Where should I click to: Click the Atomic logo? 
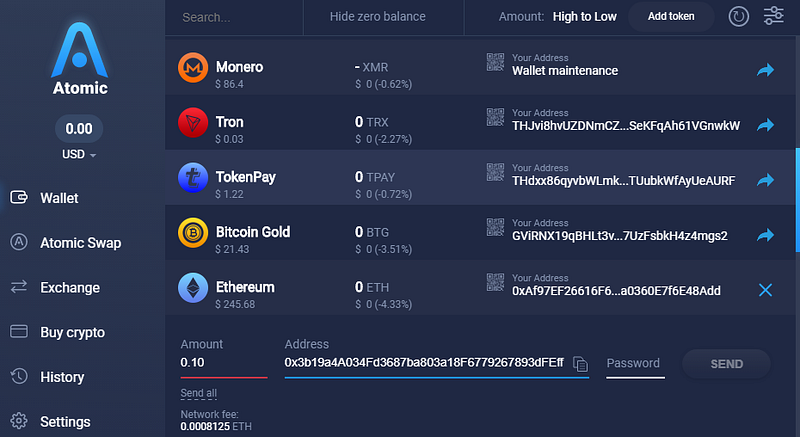(x=80, y=58)
